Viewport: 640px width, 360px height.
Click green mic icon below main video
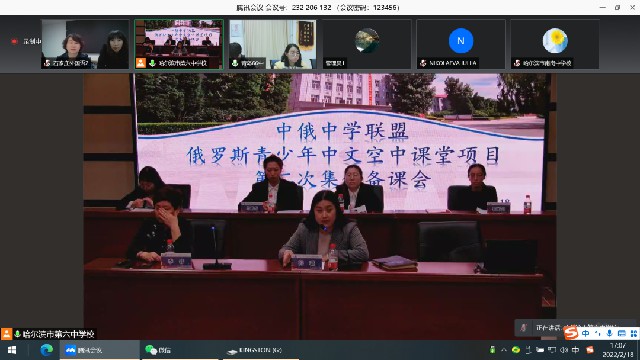click(18, 334)
